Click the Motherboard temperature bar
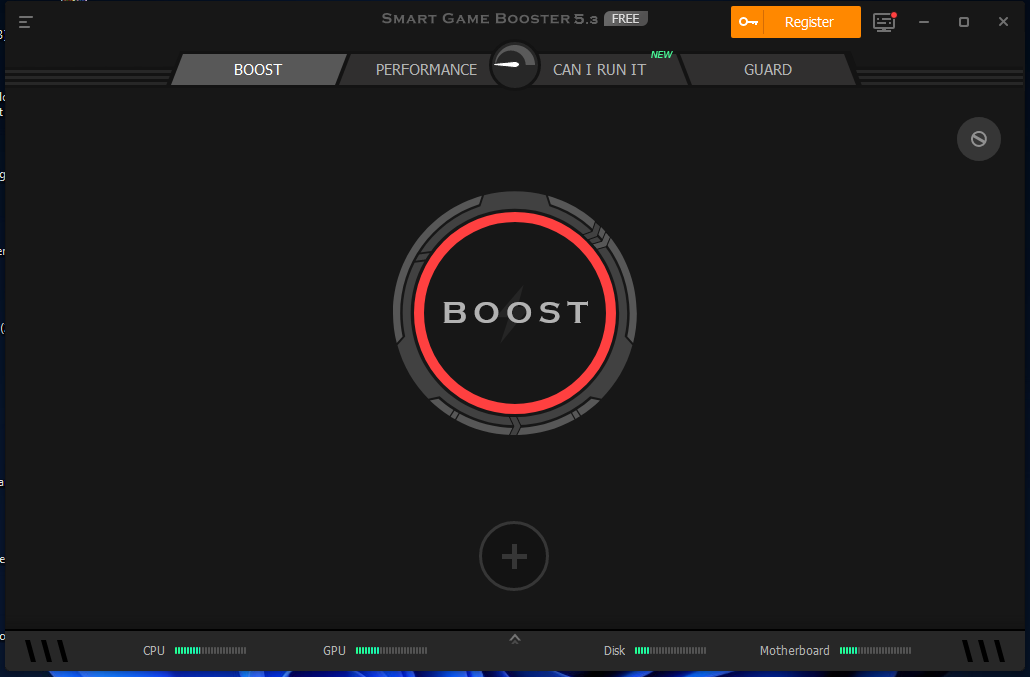Viewport: 1030px width, 677px height. 876,651
